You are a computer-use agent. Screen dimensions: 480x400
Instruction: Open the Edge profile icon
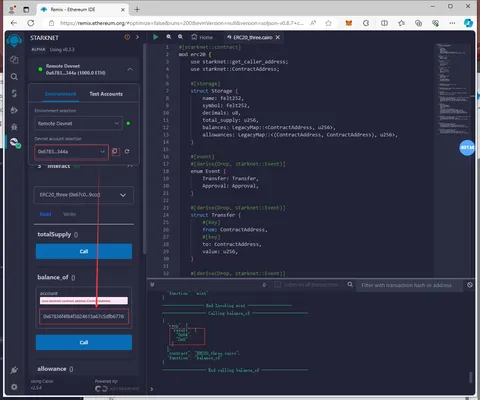[x=12, y=10]
